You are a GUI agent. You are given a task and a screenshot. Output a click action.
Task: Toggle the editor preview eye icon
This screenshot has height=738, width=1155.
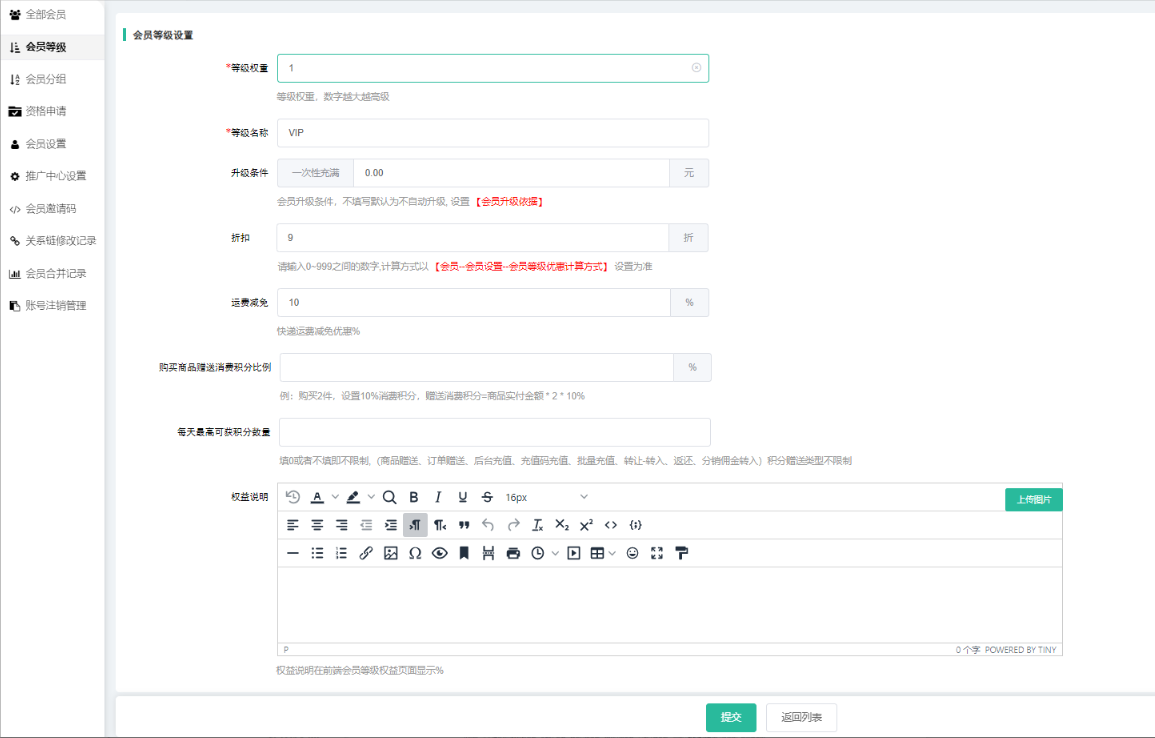tap(439, 553)
